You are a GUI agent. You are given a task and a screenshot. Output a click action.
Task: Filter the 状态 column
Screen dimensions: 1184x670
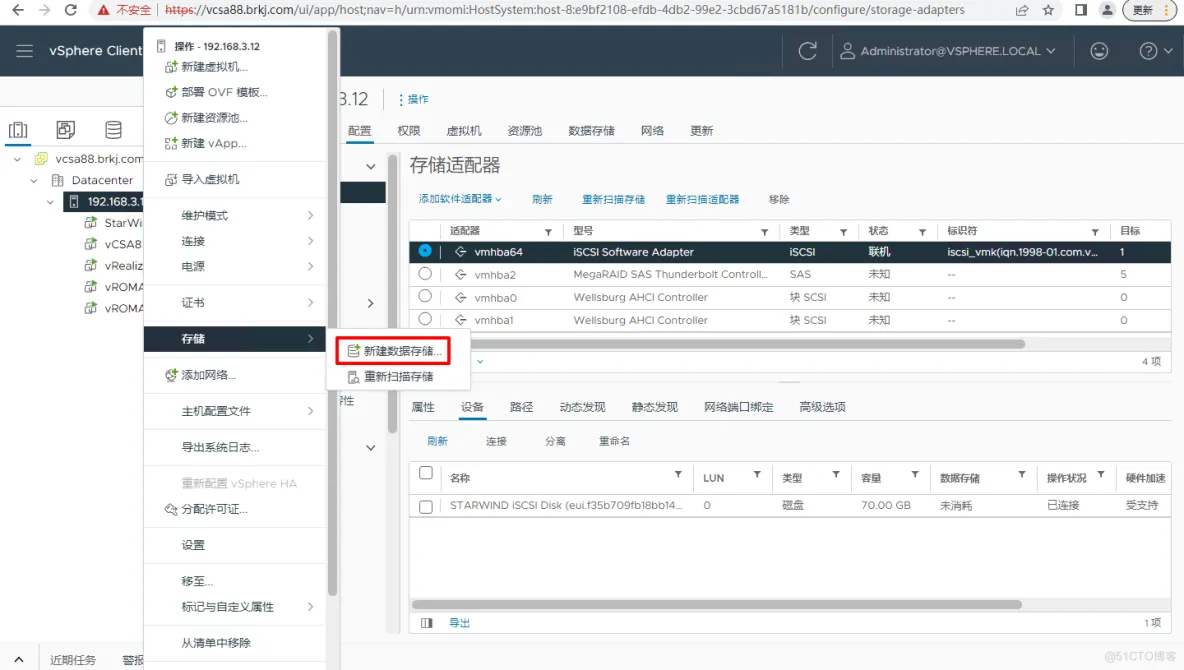[922, 232]
